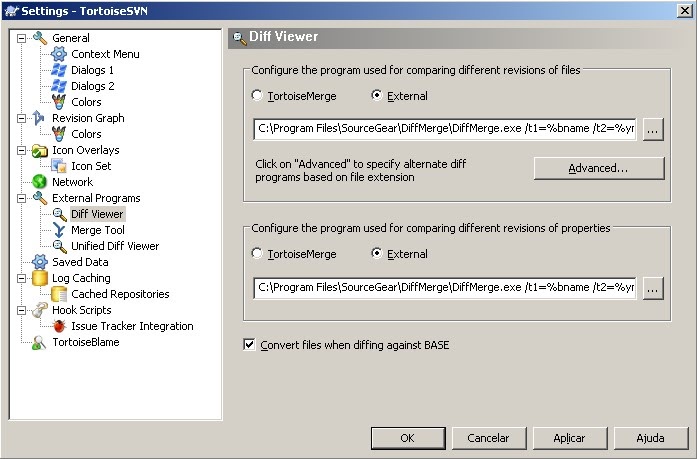Select TortoiseMerge radio for comparing files
The image size is (697, 459).
[257, 96]
